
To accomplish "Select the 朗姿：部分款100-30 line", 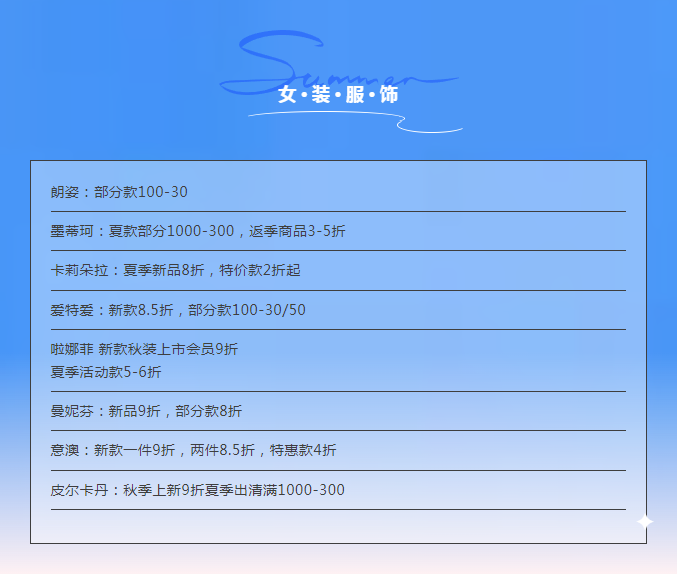I will (119, 192).
